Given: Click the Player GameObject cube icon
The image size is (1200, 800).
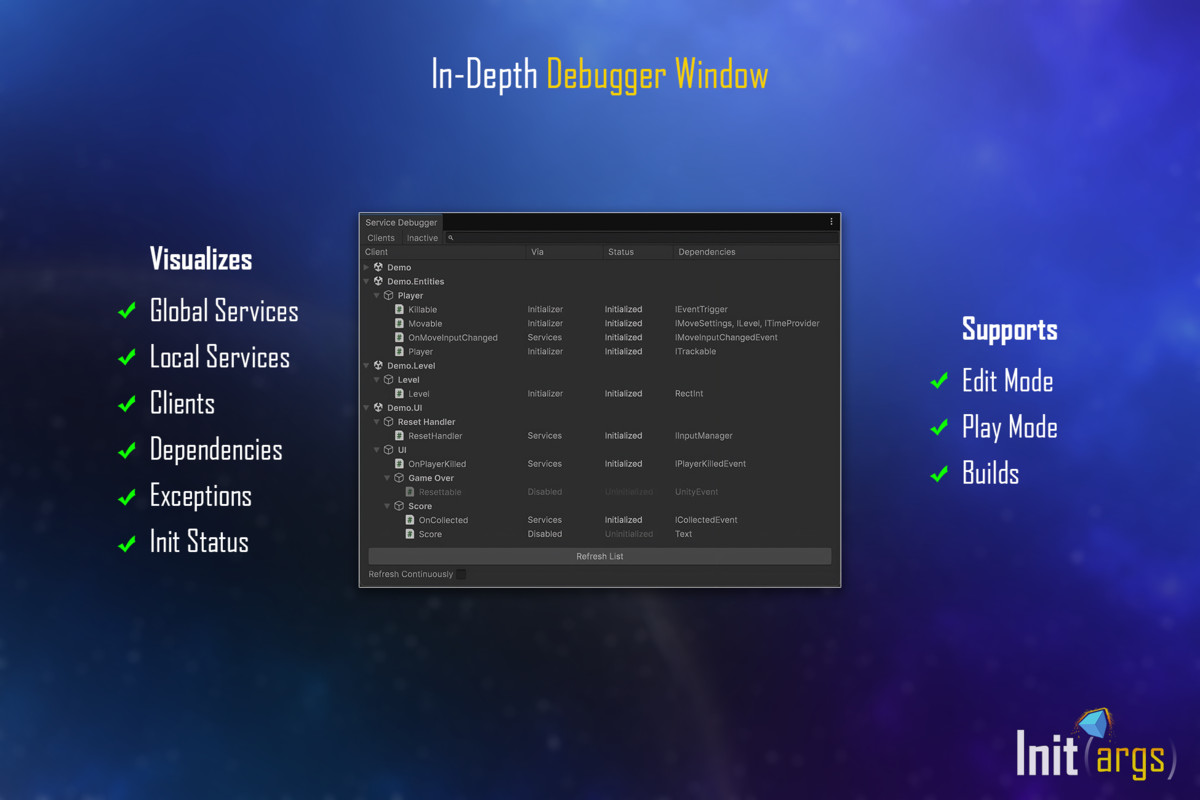Looking at the screenshot, I should 389,295.
